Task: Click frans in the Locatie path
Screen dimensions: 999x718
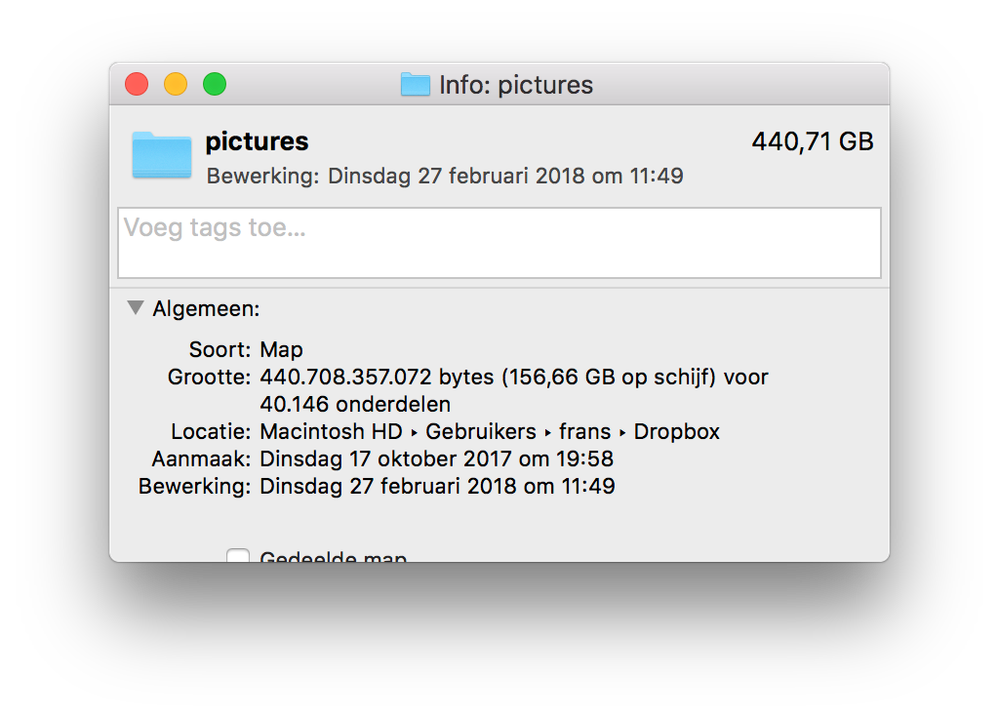Action: [x=585, y=432]
